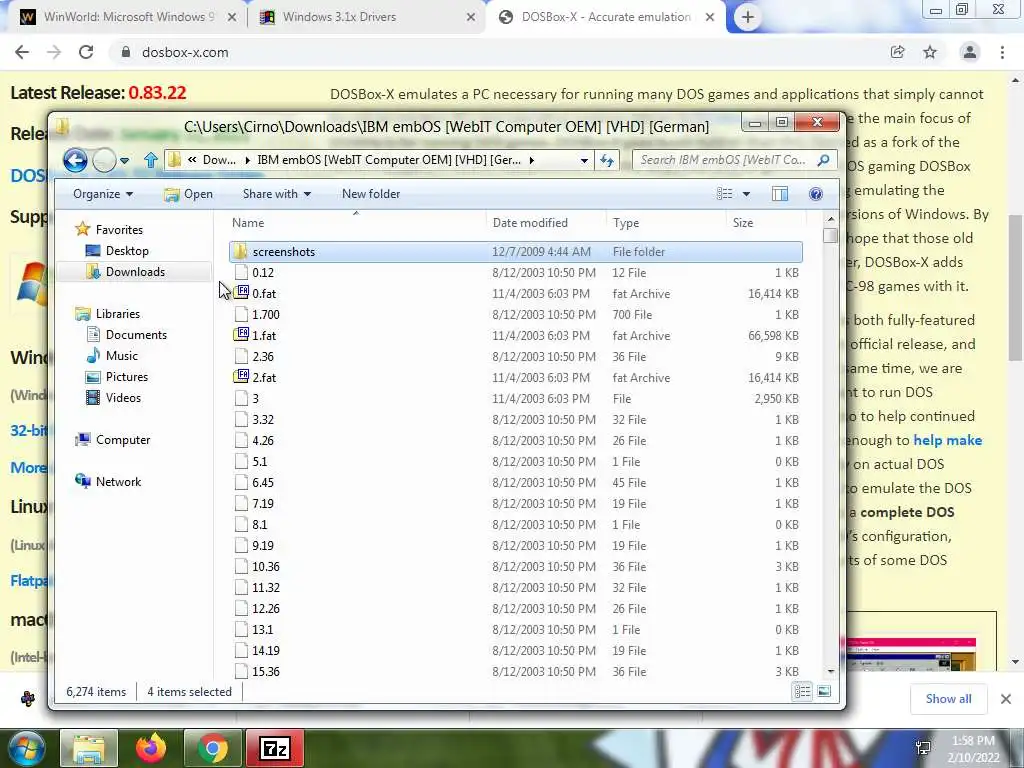The width and height of the screenshot is (1024, 768).
Task: Open a new browser tab
Action: [748, 18]
